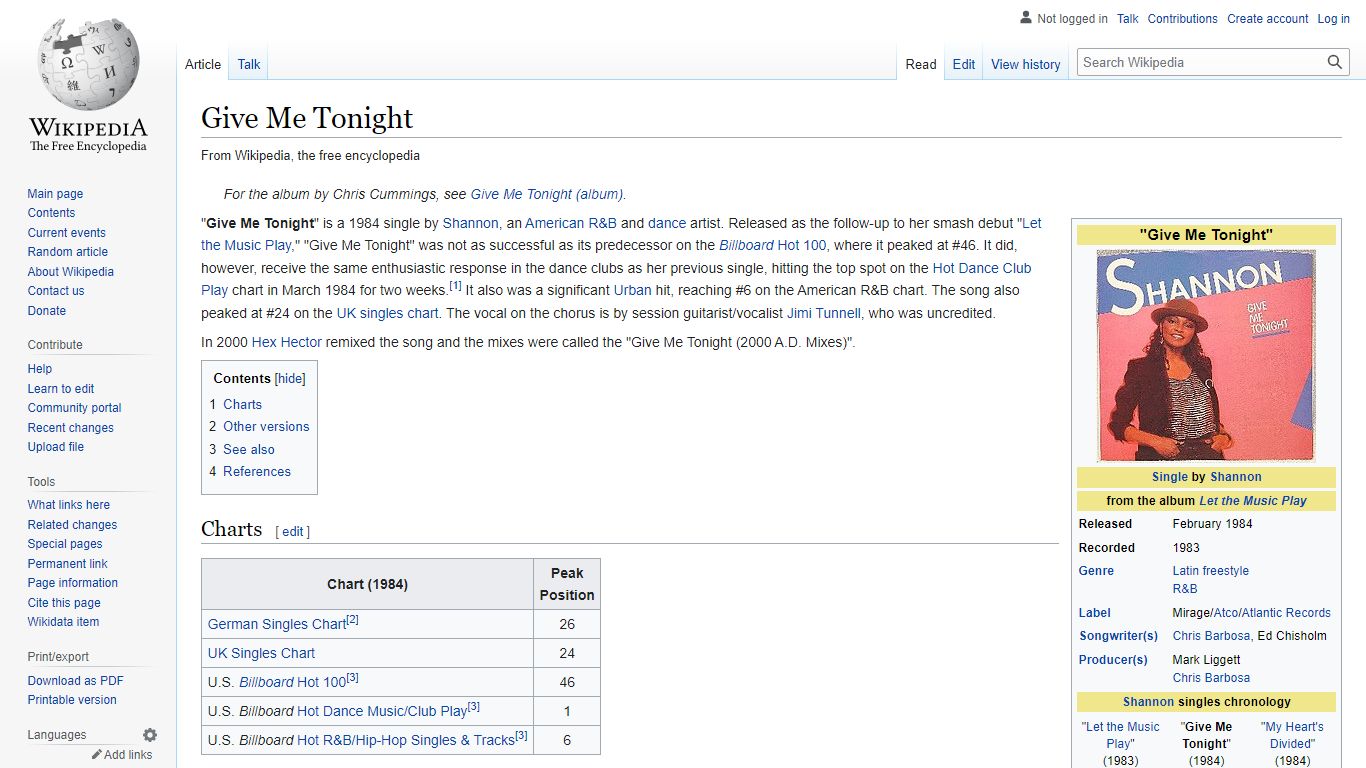
Task: Open Page information link
Action: 73,583
